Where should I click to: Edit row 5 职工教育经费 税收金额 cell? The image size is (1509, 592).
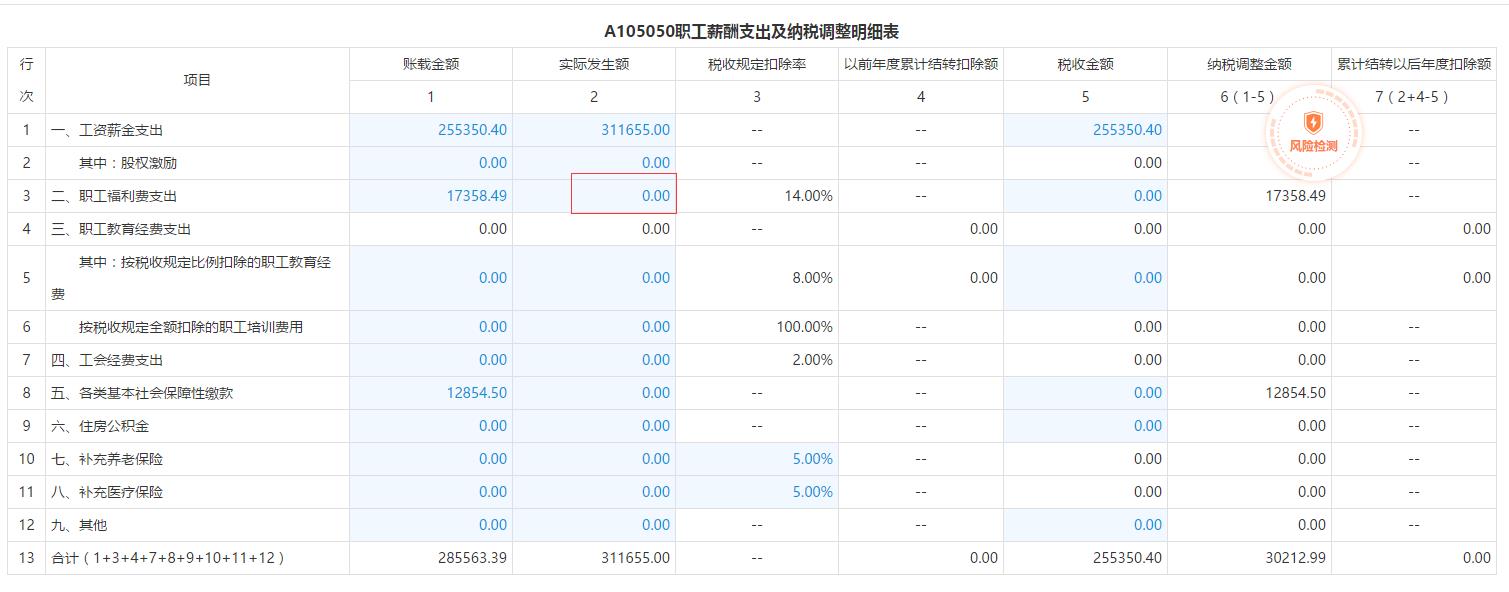(x=1085, y=278)
